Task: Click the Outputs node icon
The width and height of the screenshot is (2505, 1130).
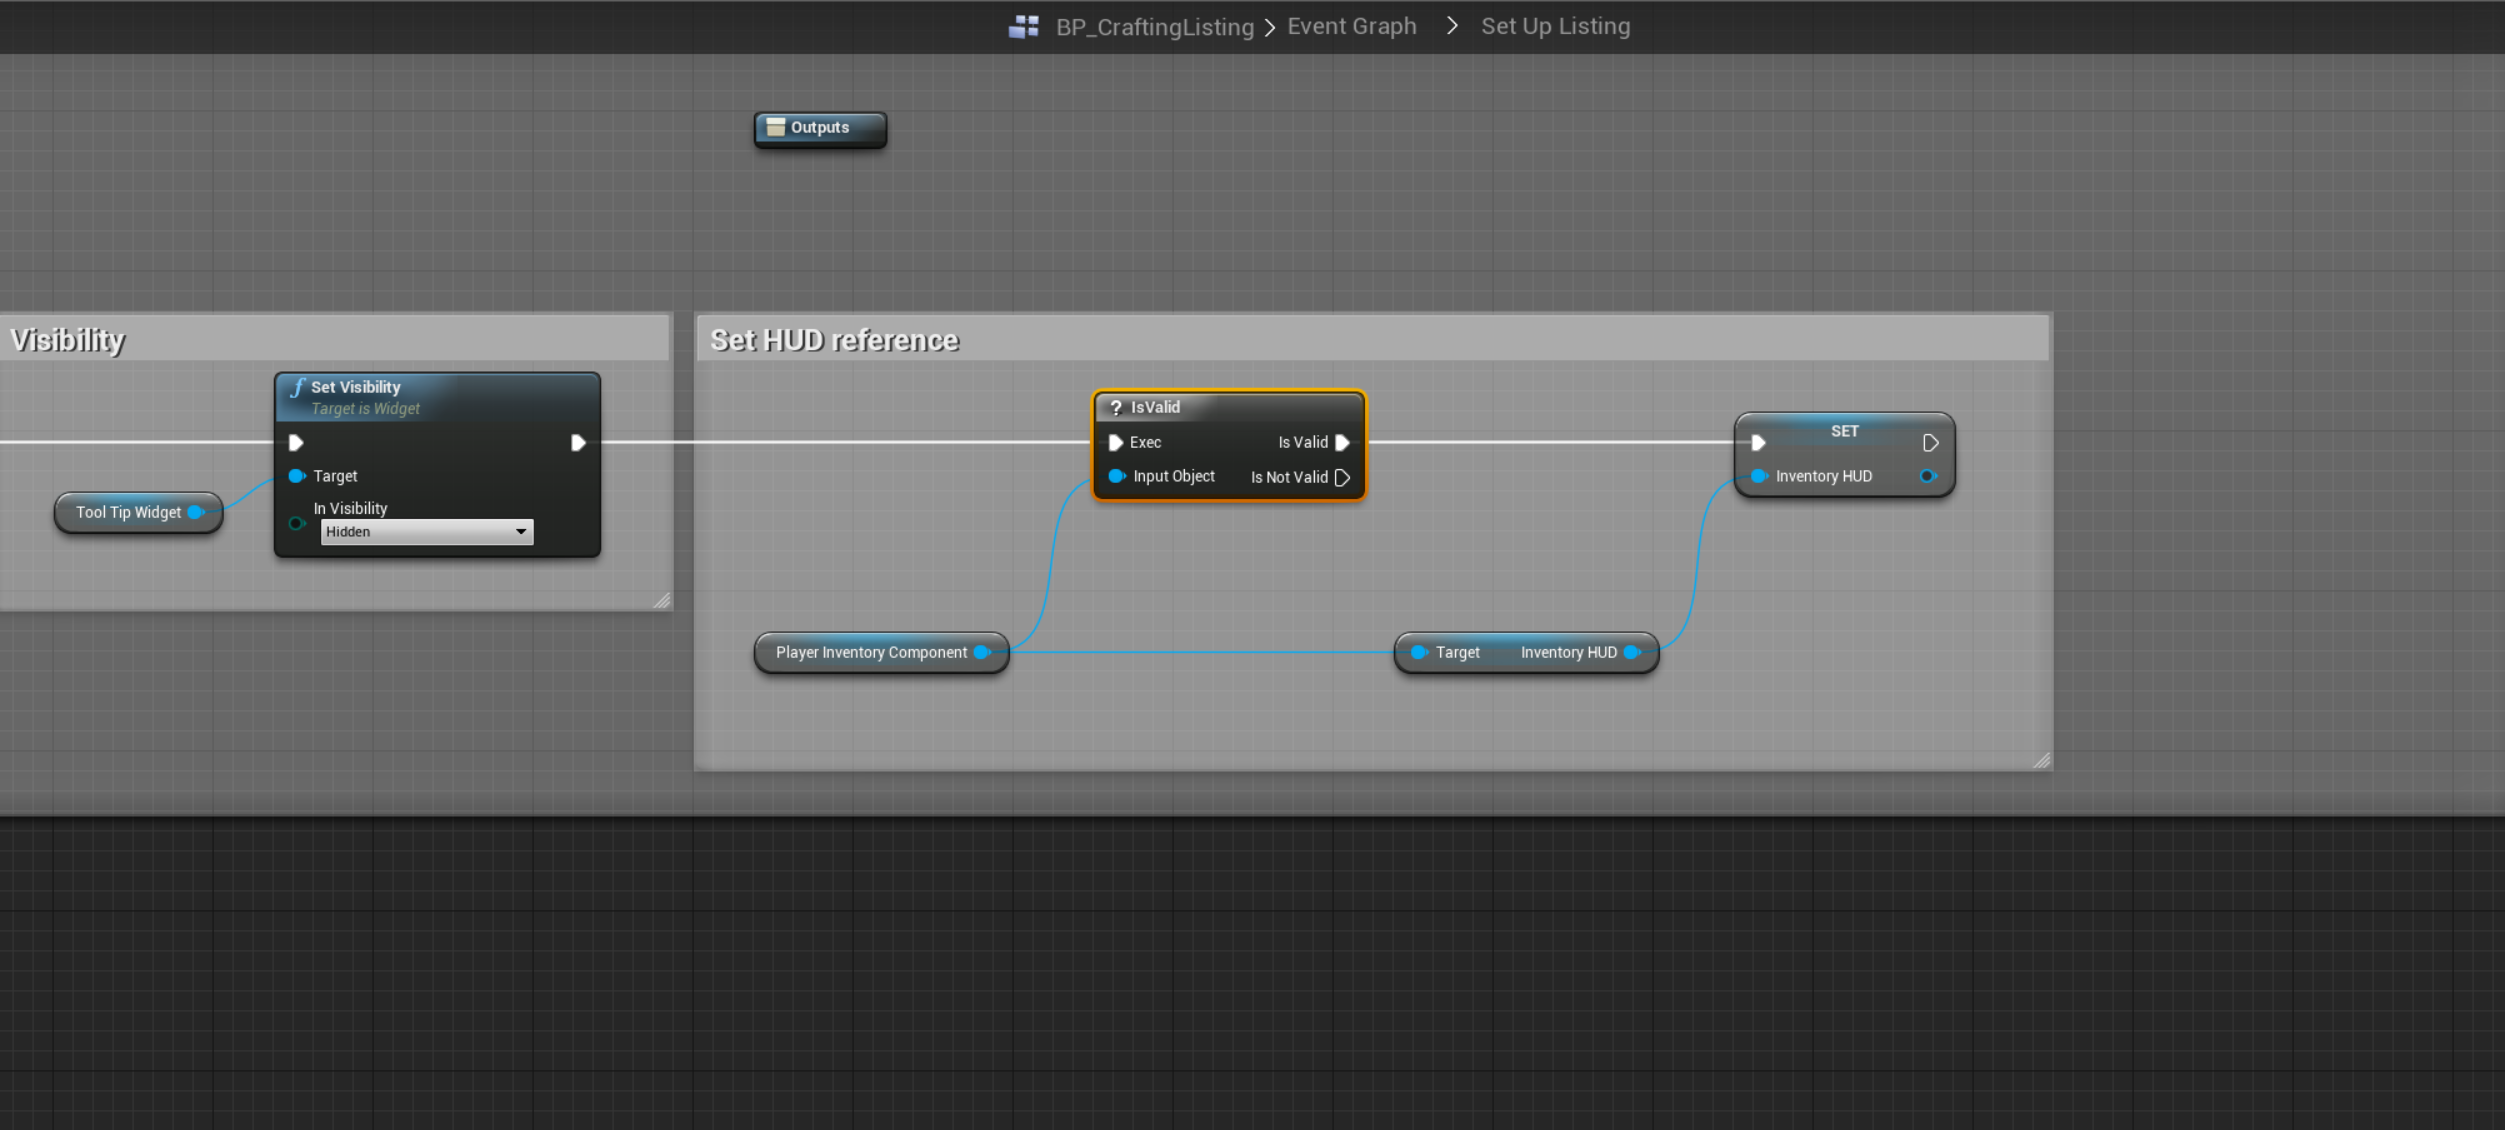Action: (x=775, y=128)
